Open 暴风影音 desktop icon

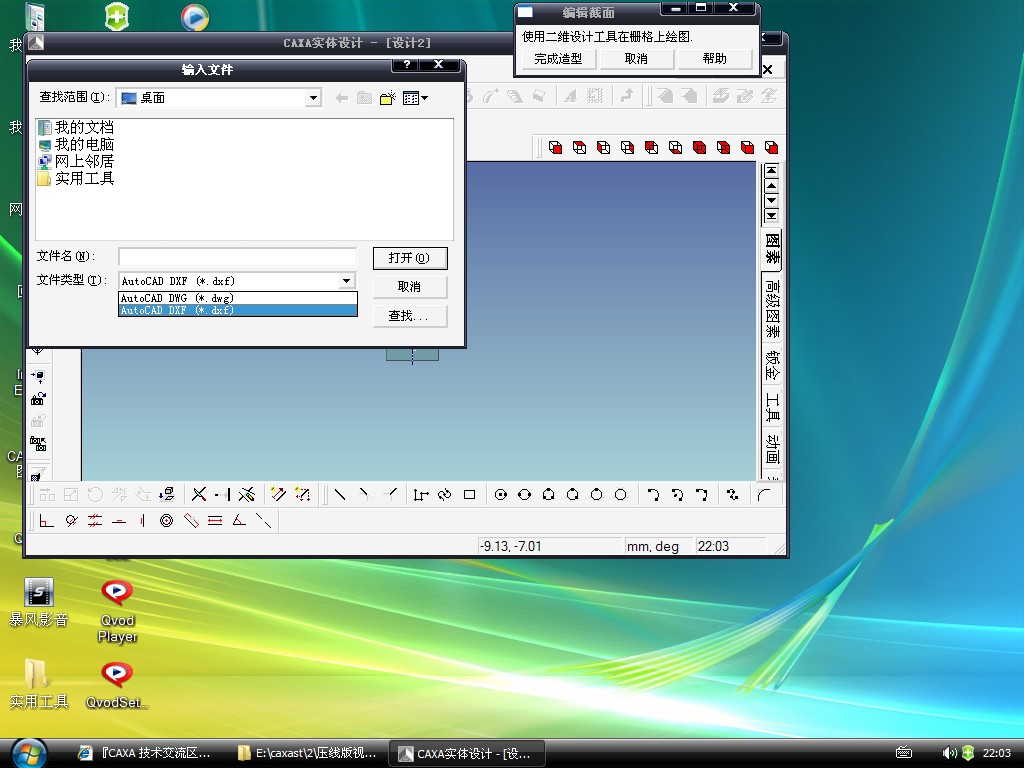coord(39,603)
